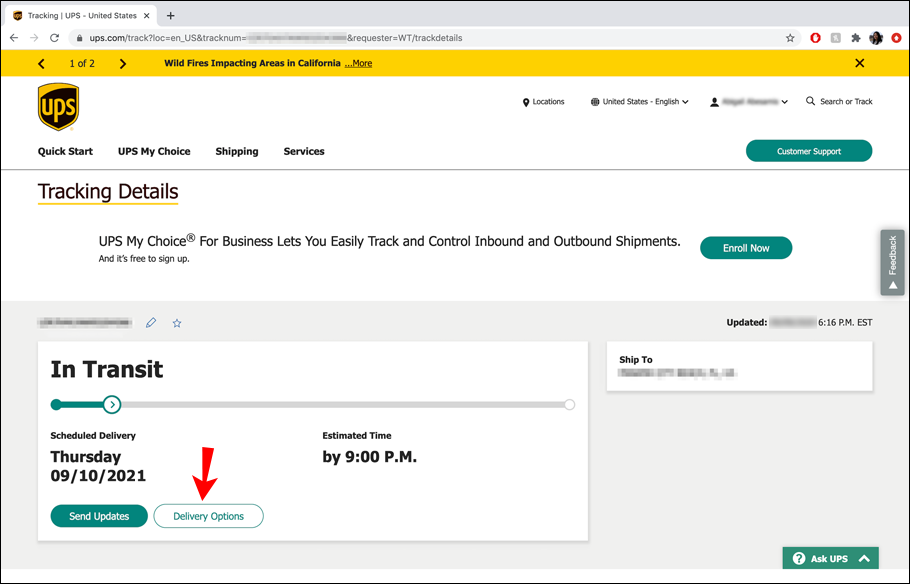Show previous alert with left chevron
Viewport: 910px width, 584px height.
coord(41,64)
